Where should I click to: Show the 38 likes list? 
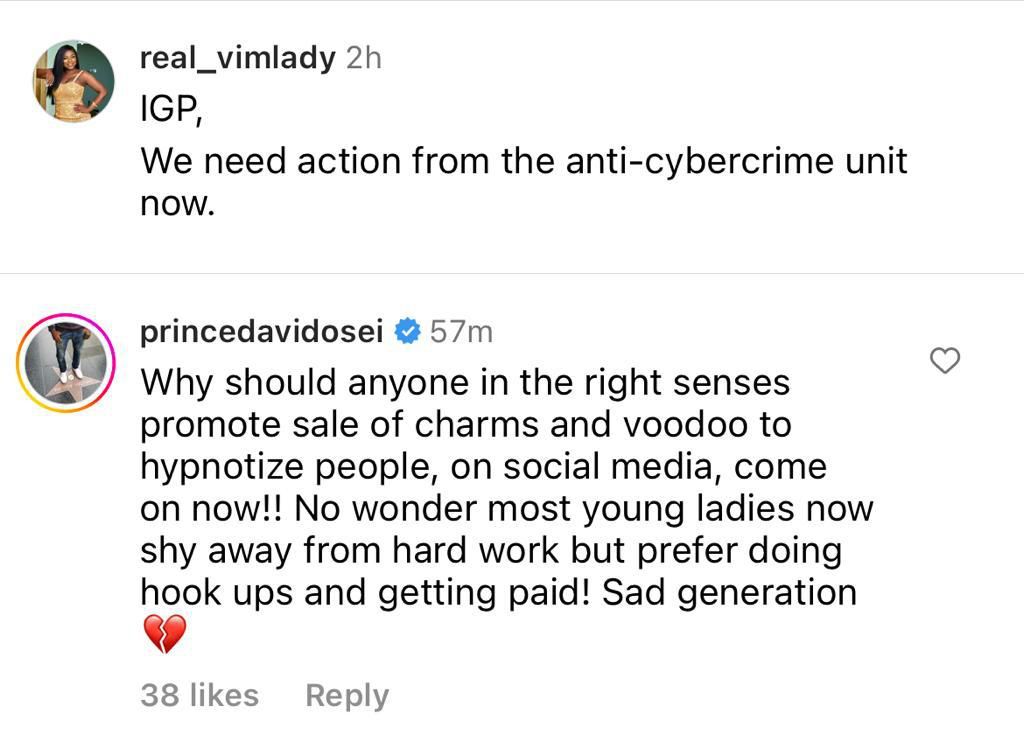point(199,695)
